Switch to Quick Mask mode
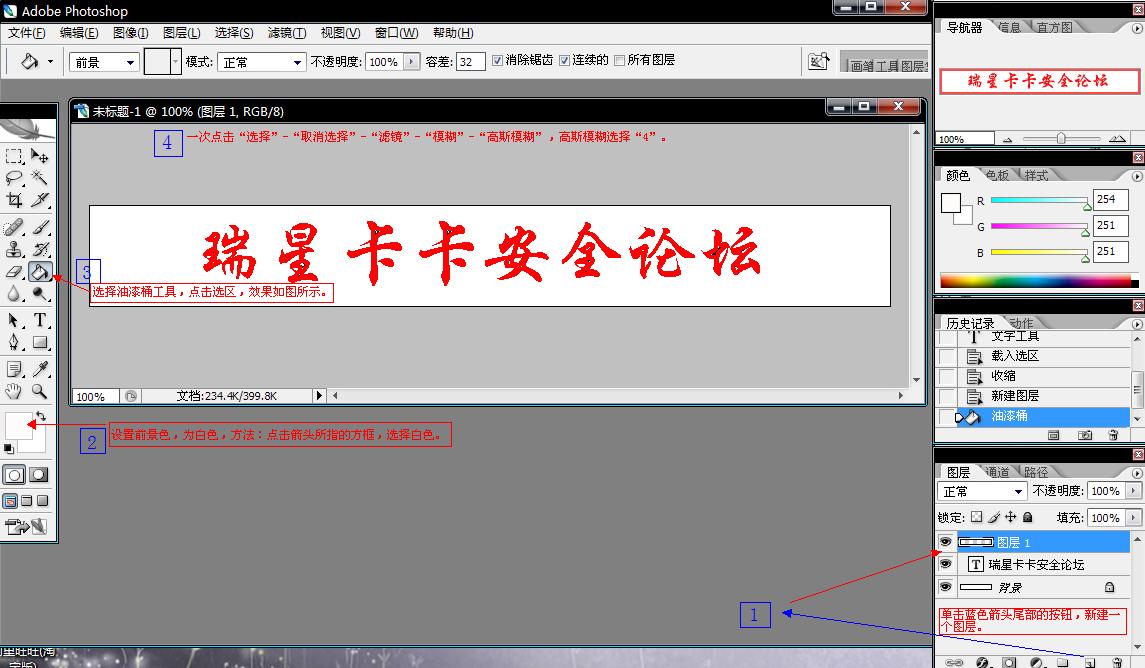Viewport: 1145px width, 668px height. click(x=39, y=475)
